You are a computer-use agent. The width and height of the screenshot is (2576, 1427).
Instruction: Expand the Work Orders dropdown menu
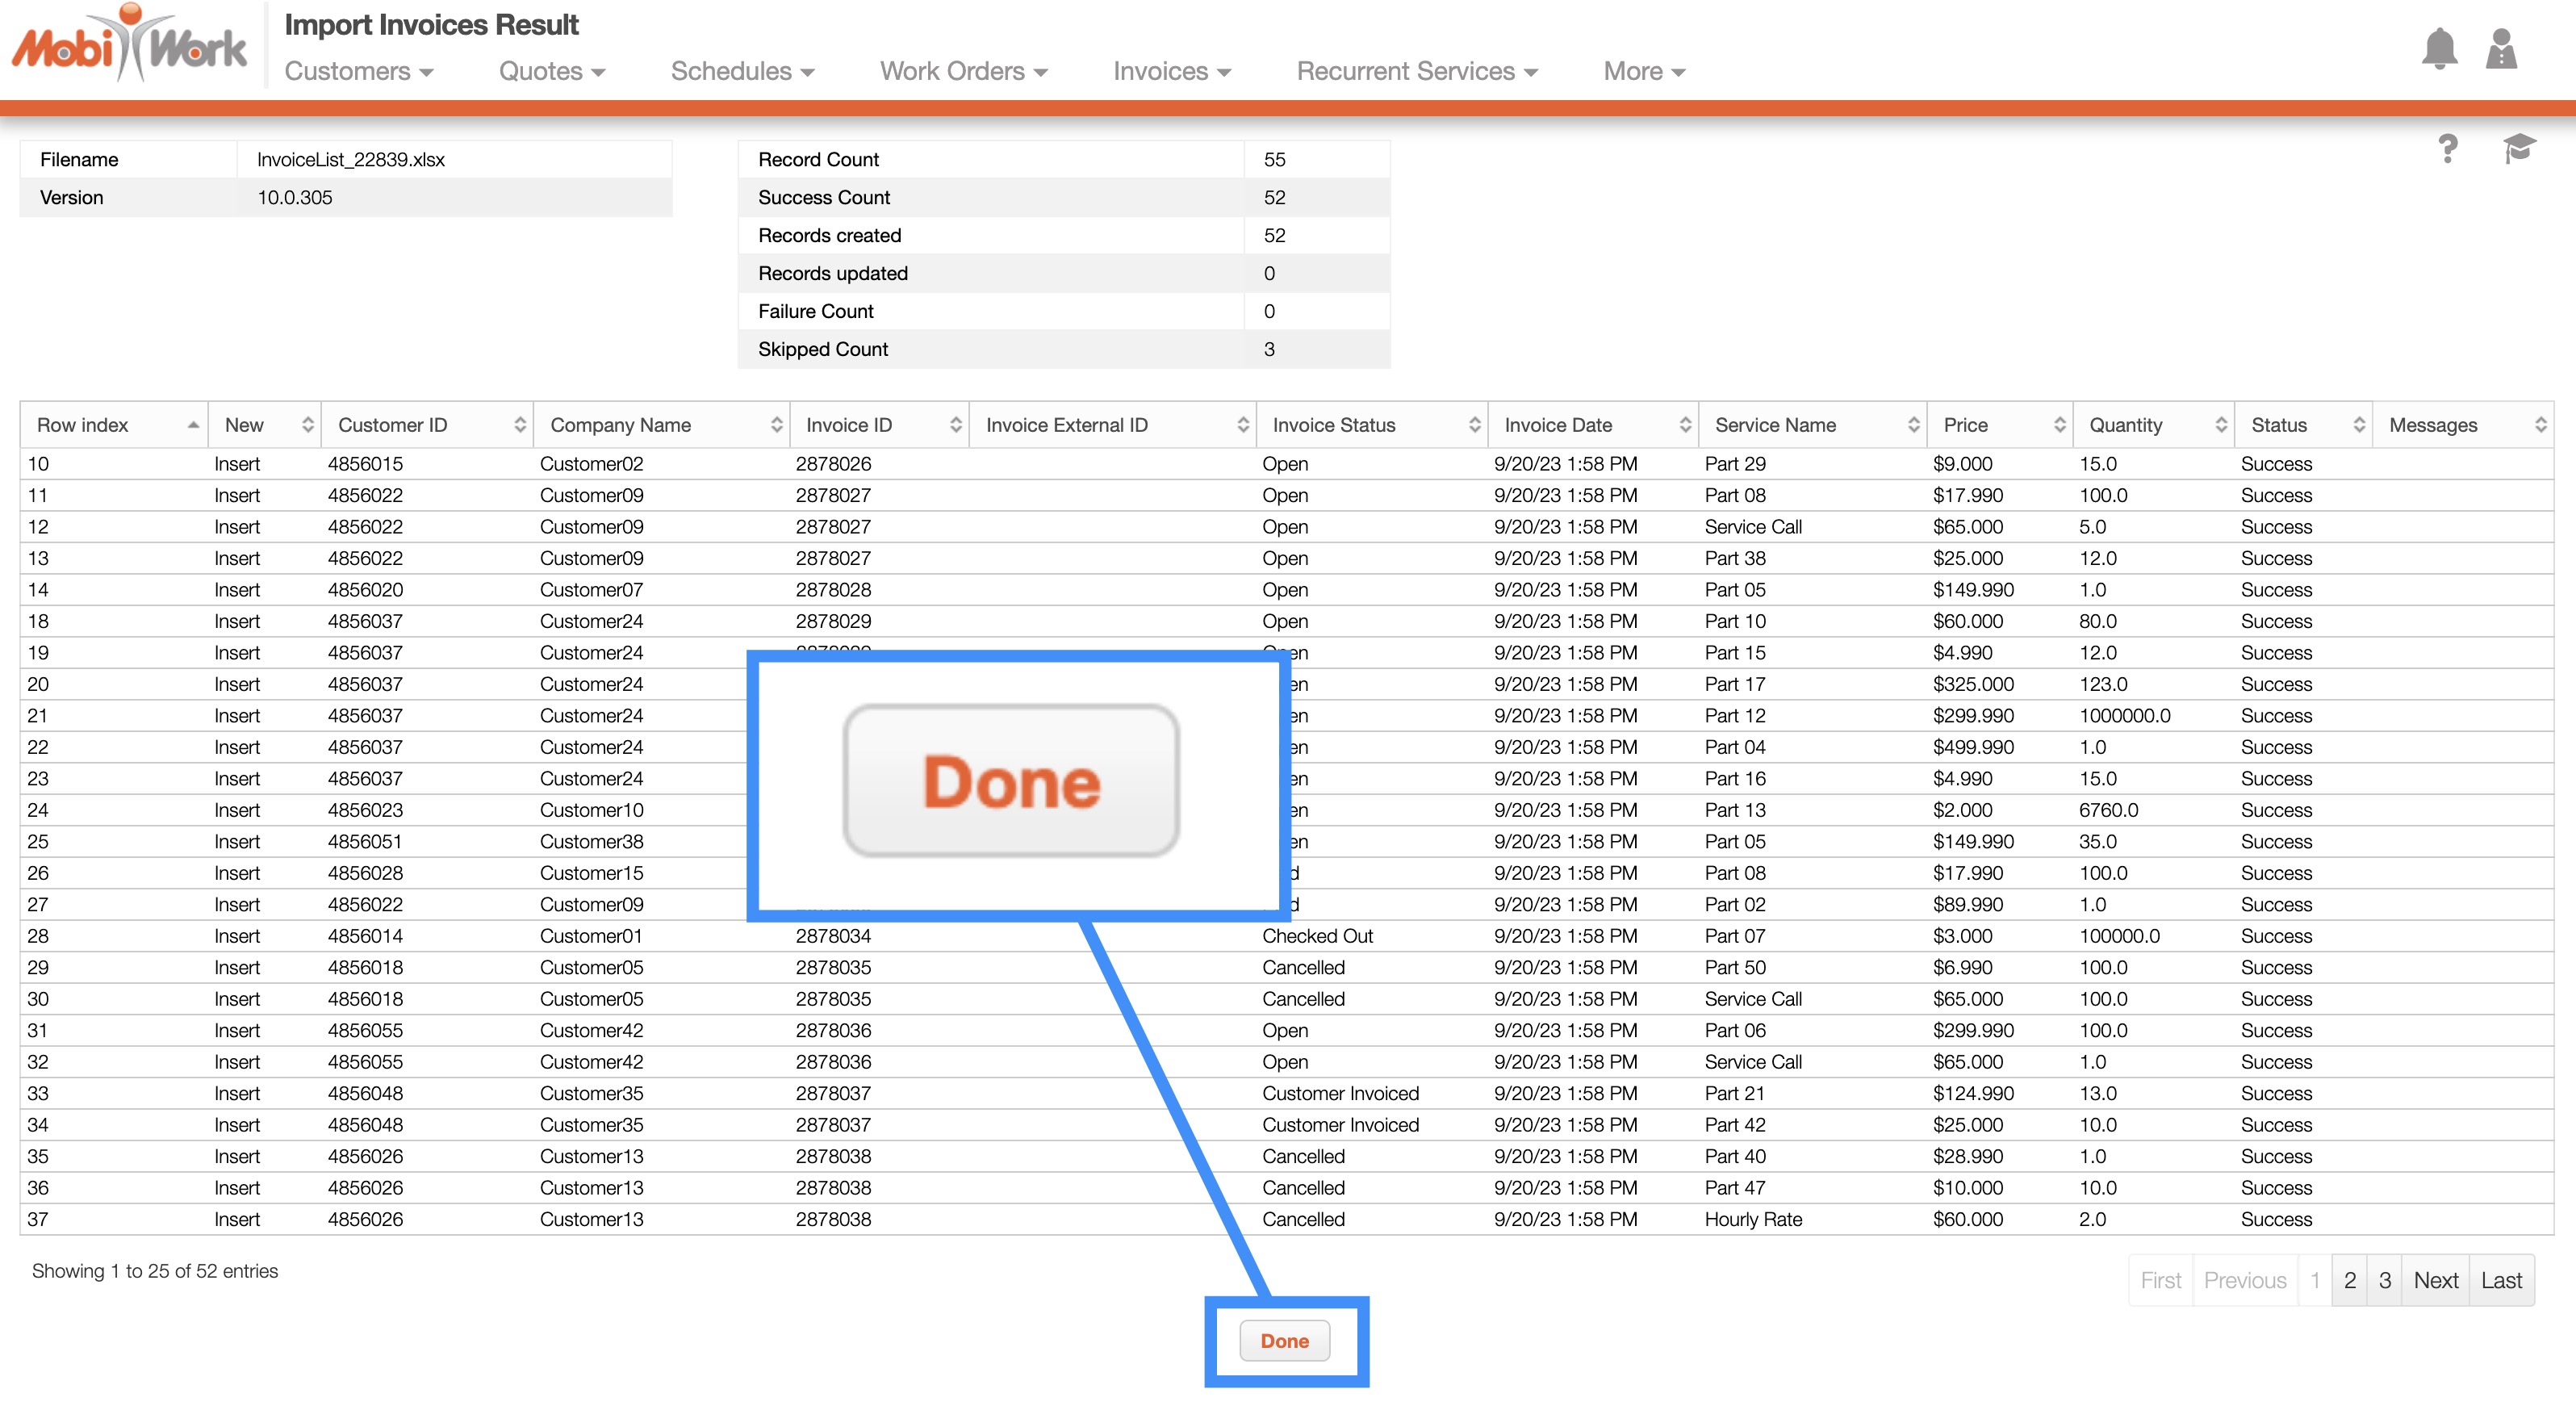click(963, 71)
